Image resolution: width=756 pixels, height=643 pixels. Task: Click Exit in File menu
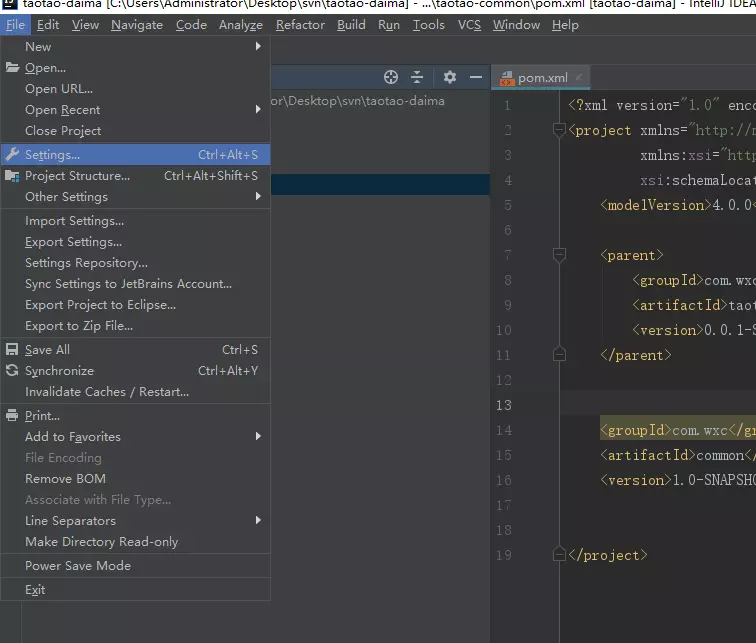tap(135, 589)
